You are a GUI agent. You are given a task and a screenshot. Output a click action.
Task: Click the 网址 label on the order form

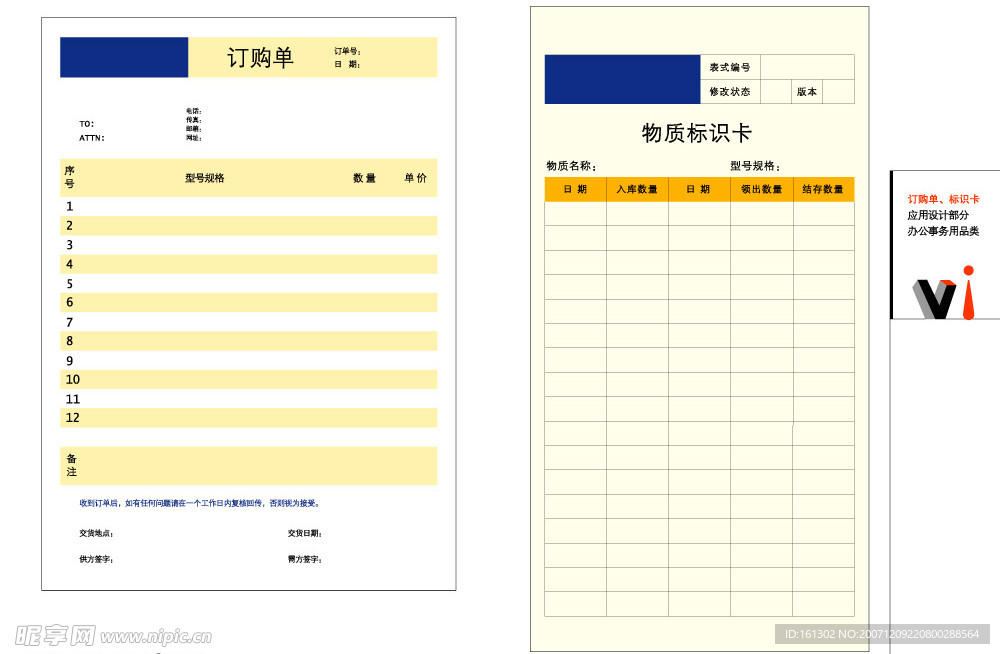click(x=194, y=138)
